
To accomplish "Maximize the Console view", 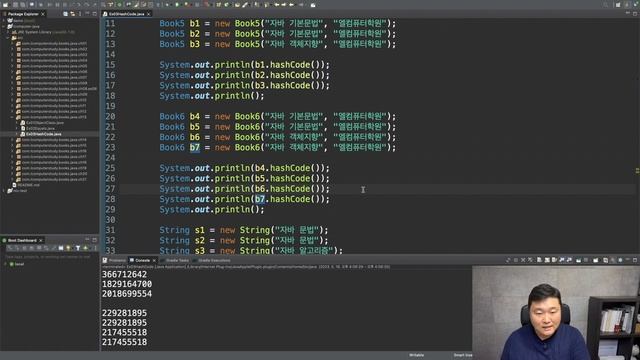I will pos(635,260).
